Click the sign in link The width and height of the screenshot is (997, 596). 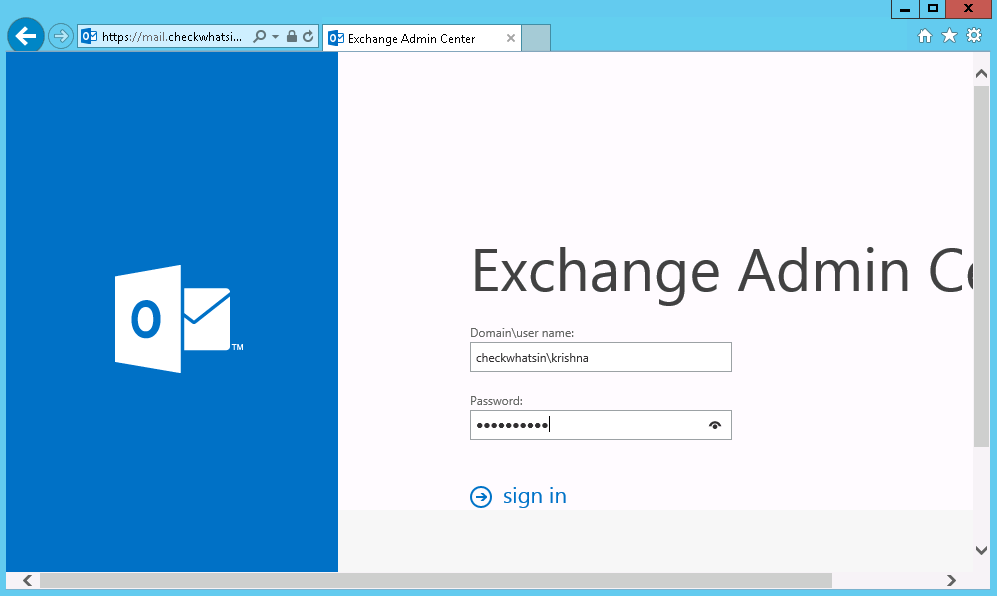[535, 496]
